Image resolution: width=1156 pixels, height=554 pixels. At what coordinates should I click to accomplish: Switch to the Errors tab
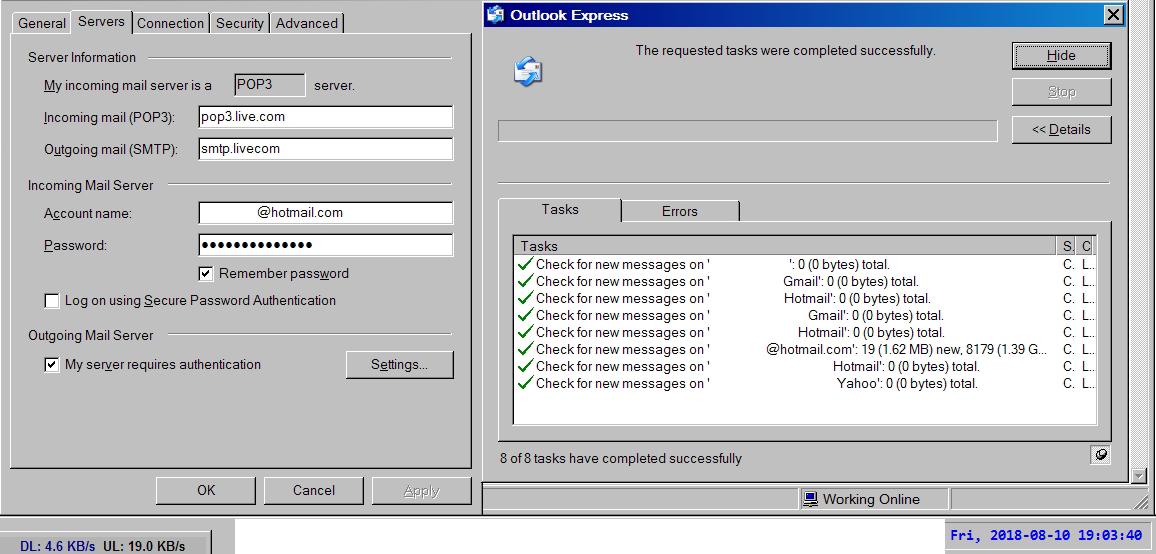680,211
